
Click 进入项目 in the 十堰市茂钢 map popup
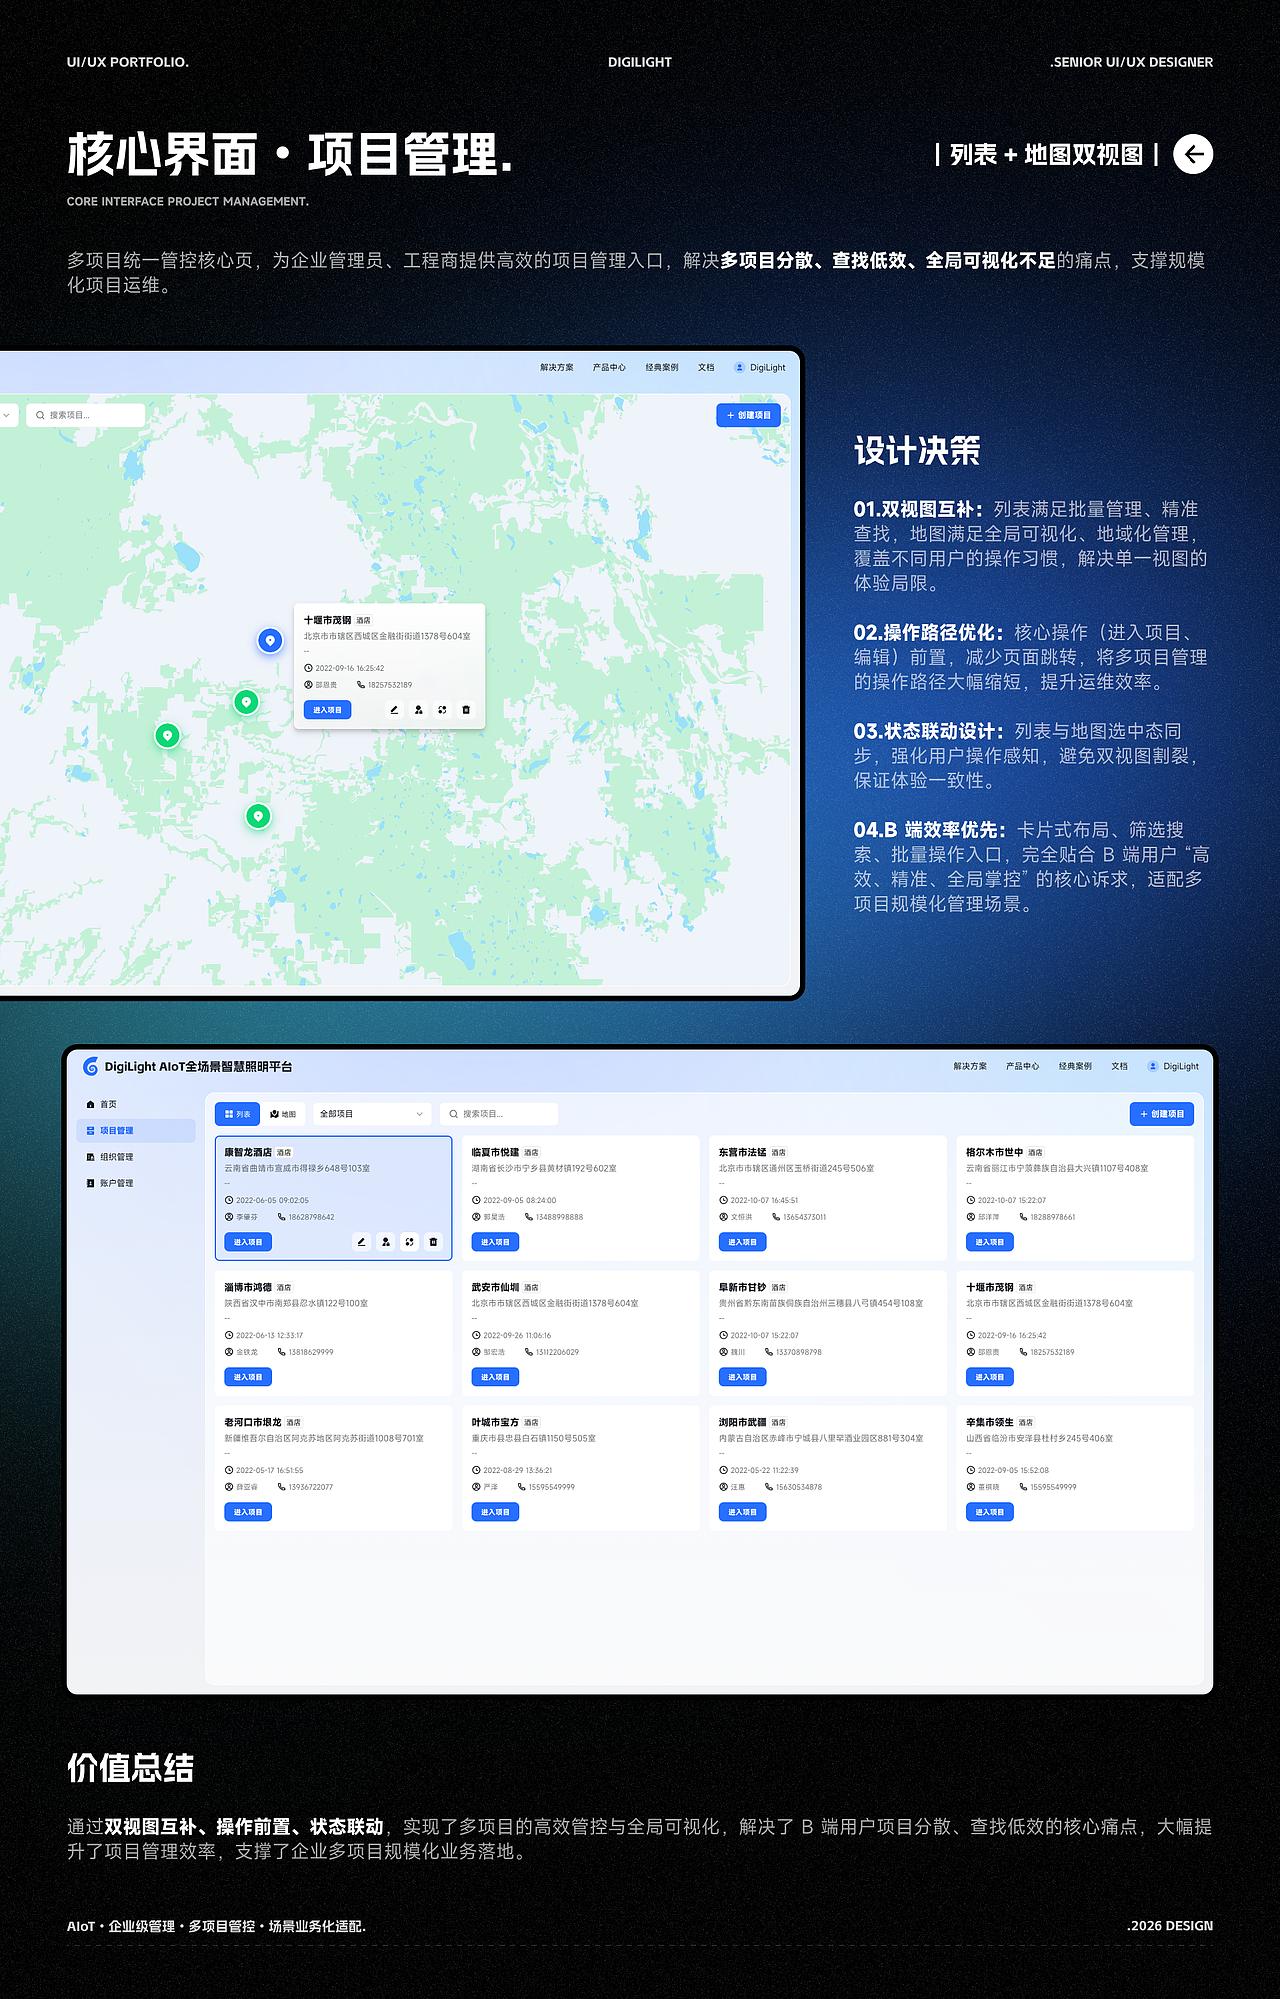coord(327,710)
